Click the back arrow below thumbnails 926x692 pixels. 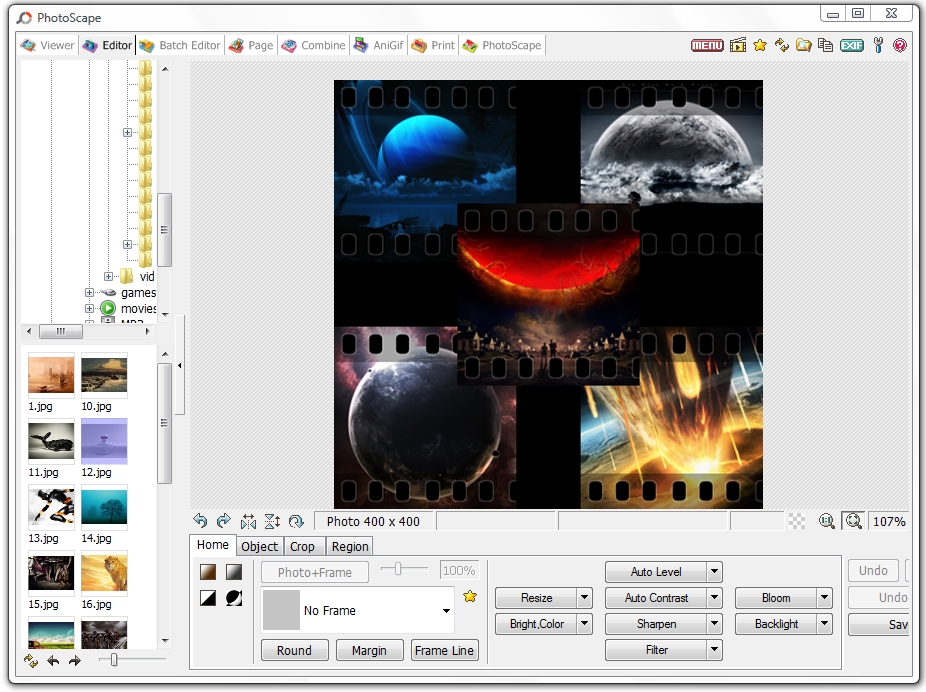pyautogui.click(x=53, y=661)
